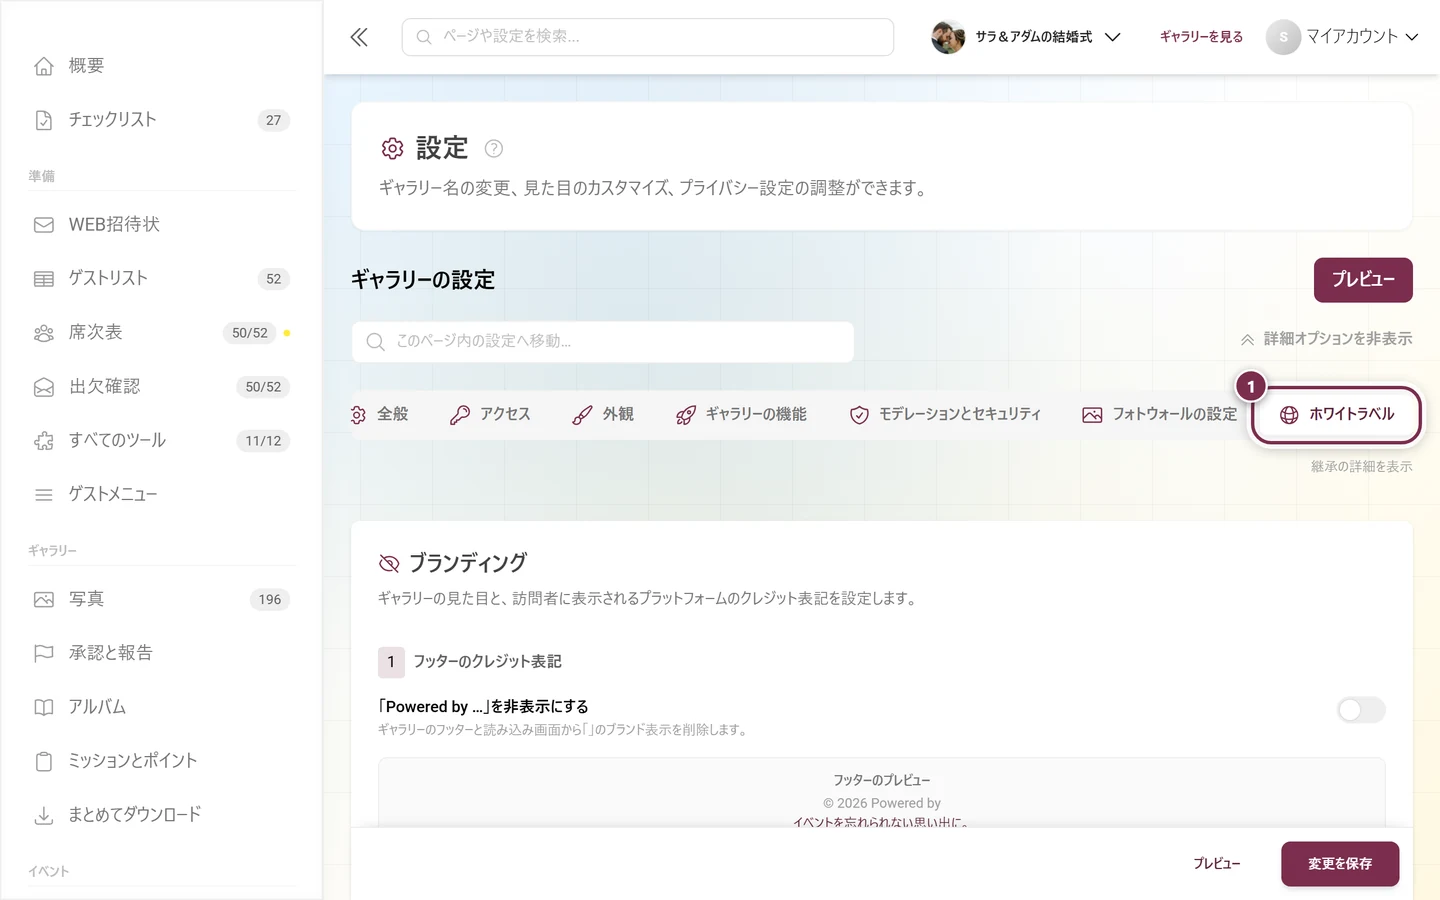
Task: Click the ゲストリスト table icon
Action: 44,279
